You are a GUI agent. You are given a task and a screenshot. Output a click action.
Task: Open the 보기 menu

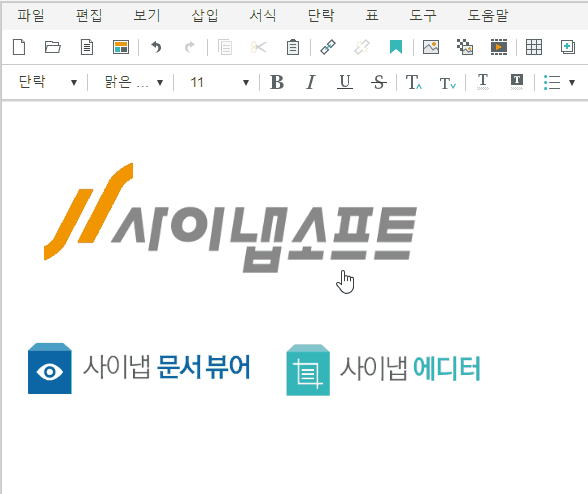coord(147,16)
